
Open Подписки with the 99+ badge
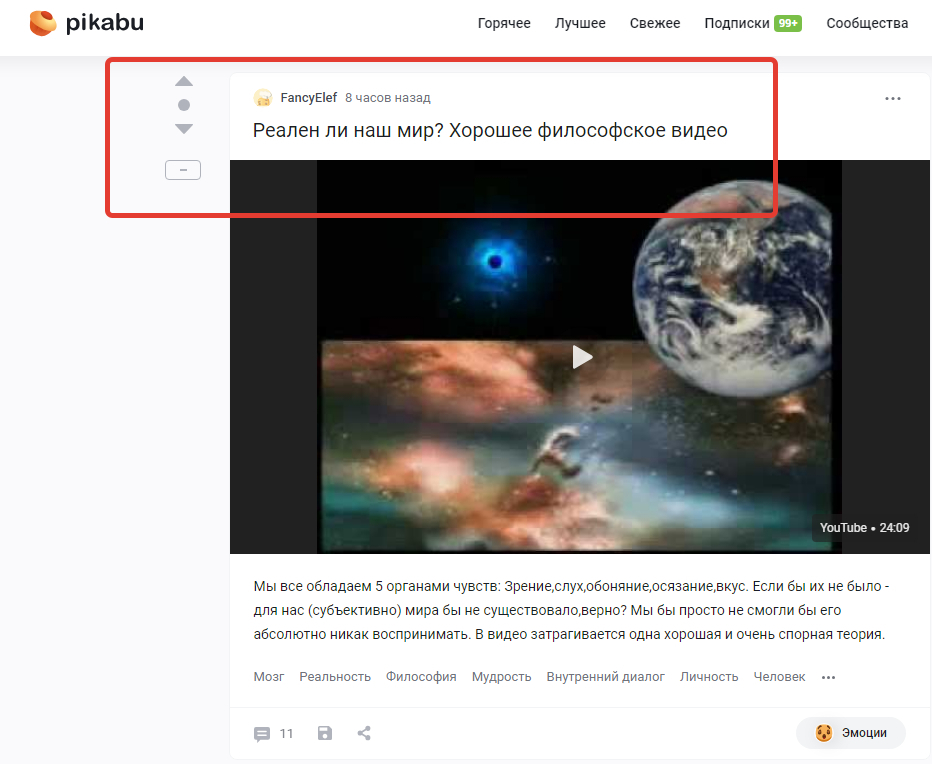(753, 23)
